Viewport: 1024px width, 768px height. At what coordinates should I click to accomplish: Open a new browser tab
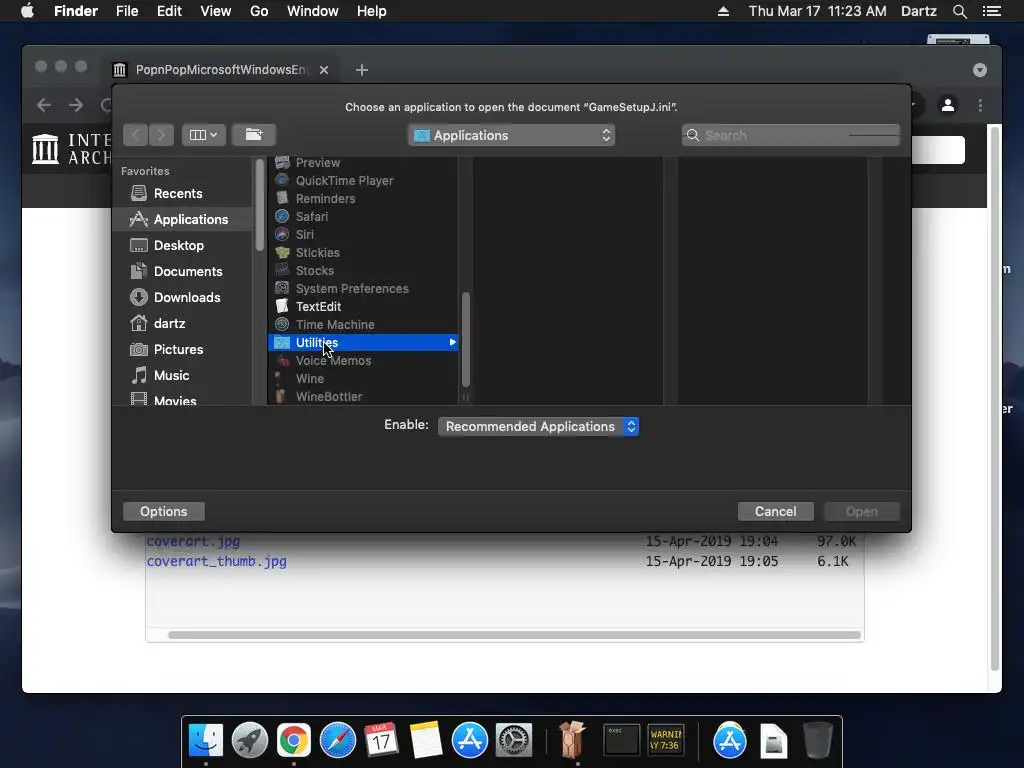pyautogui.click(x=362, y=70)
